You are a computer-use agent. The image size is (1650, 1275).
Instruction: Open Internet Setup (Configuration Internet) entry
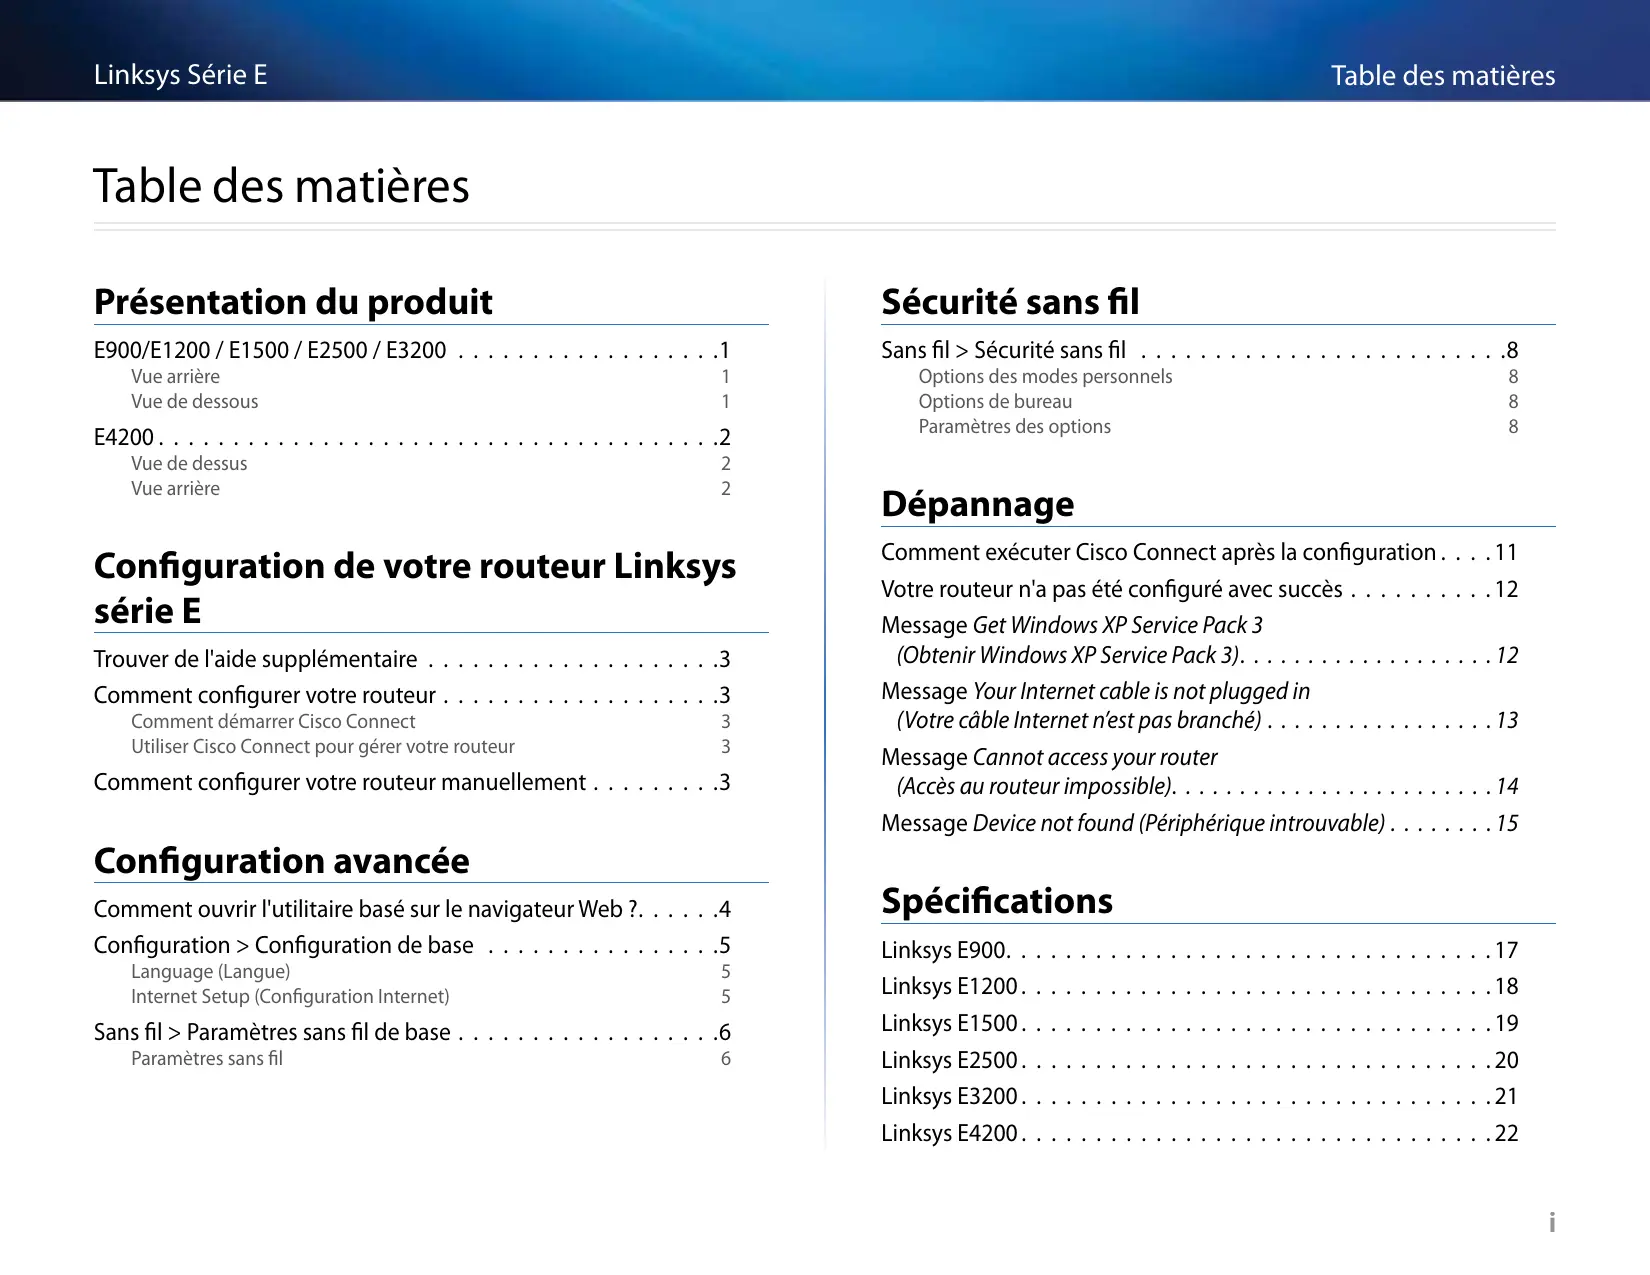pos(290,997)
